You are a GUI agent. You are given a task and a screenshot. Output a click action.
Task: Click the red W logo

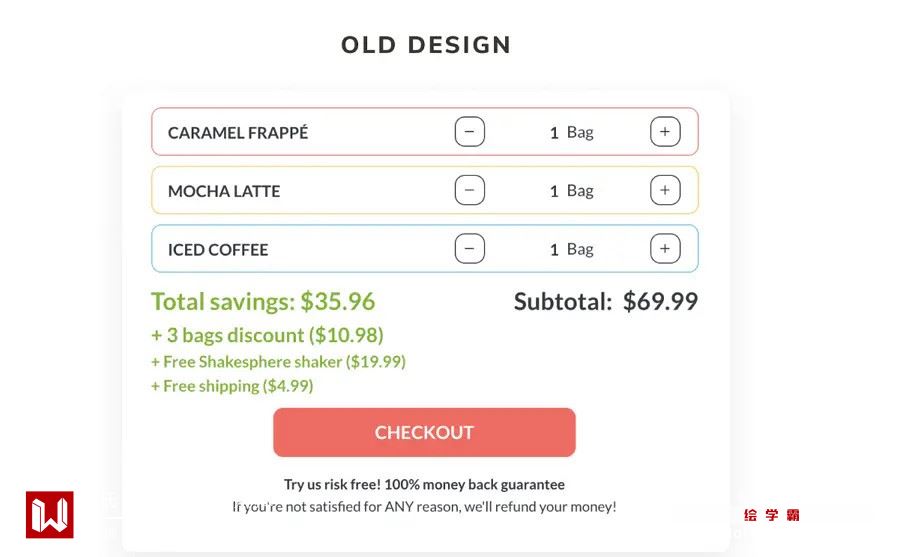pos(50,515)
